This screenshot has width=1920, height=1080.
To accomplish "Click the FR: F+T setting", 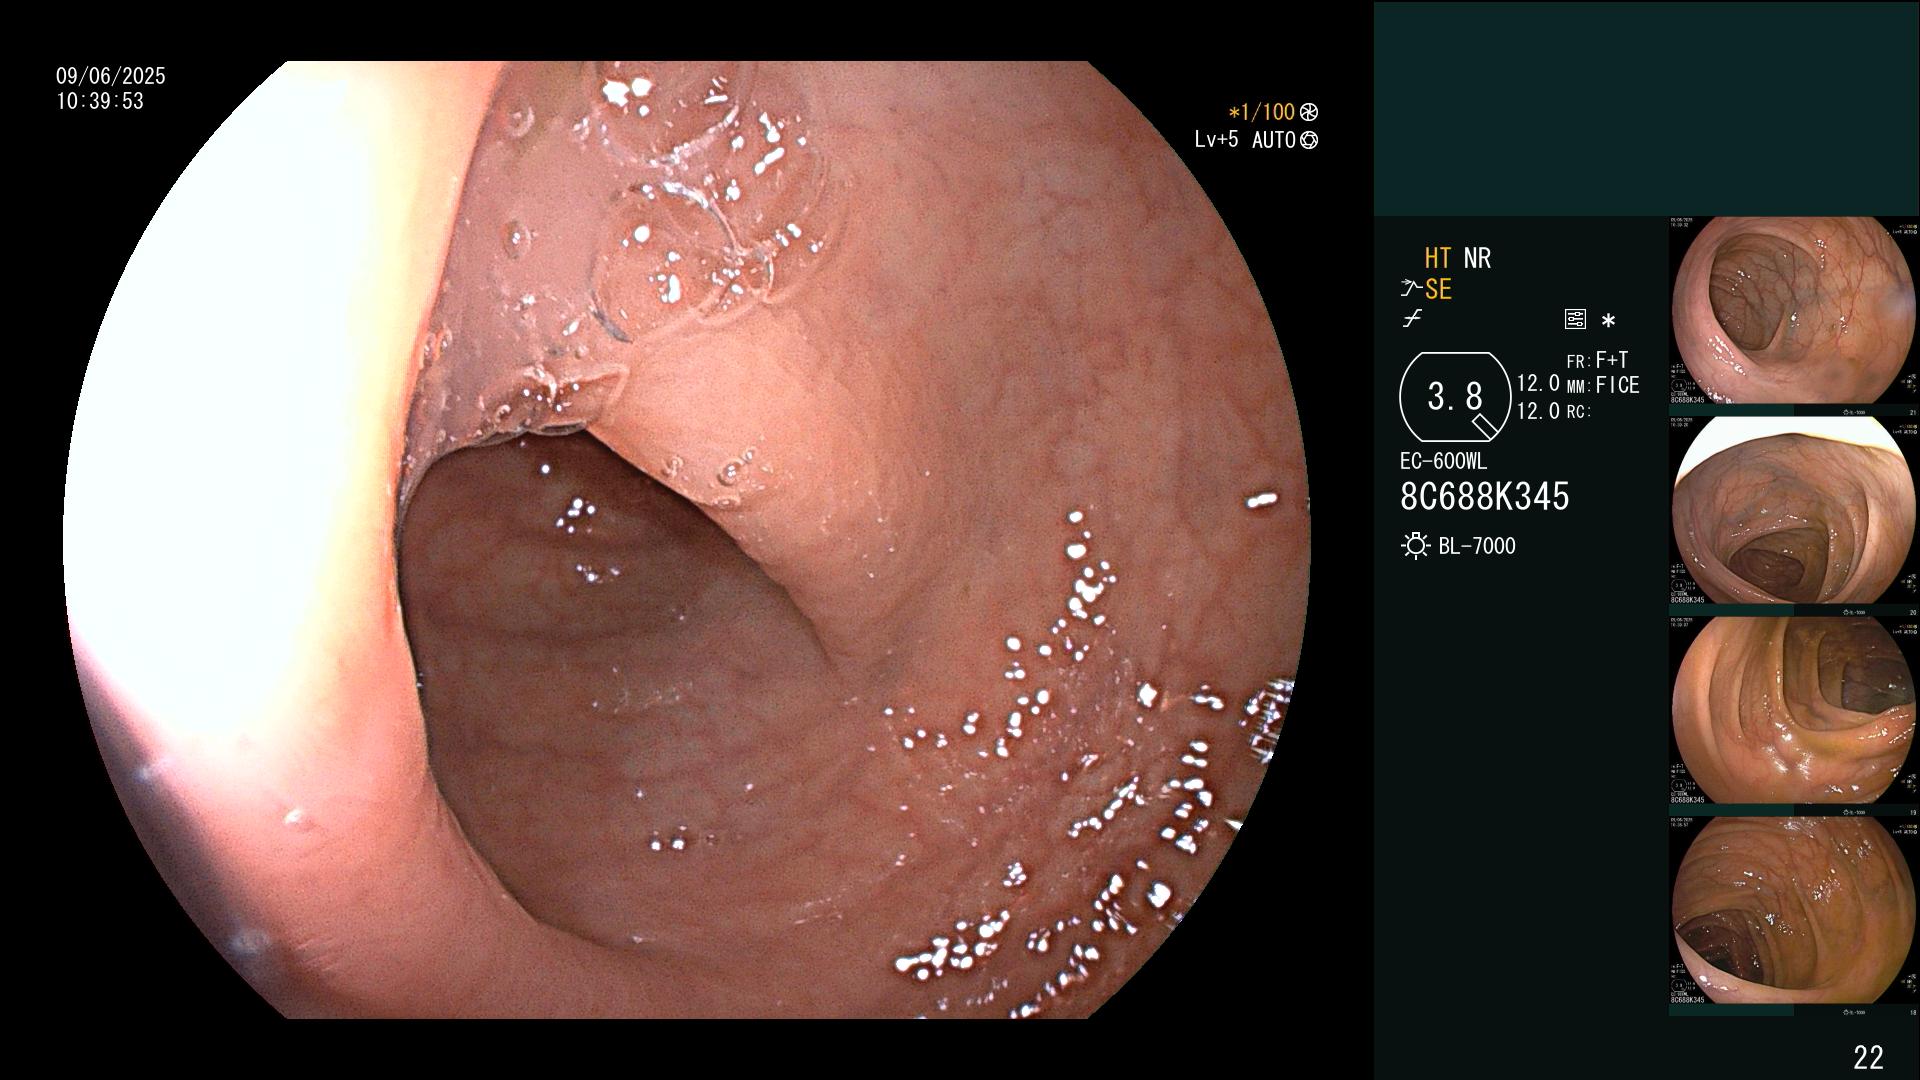I will click(x=1597, y=360).
